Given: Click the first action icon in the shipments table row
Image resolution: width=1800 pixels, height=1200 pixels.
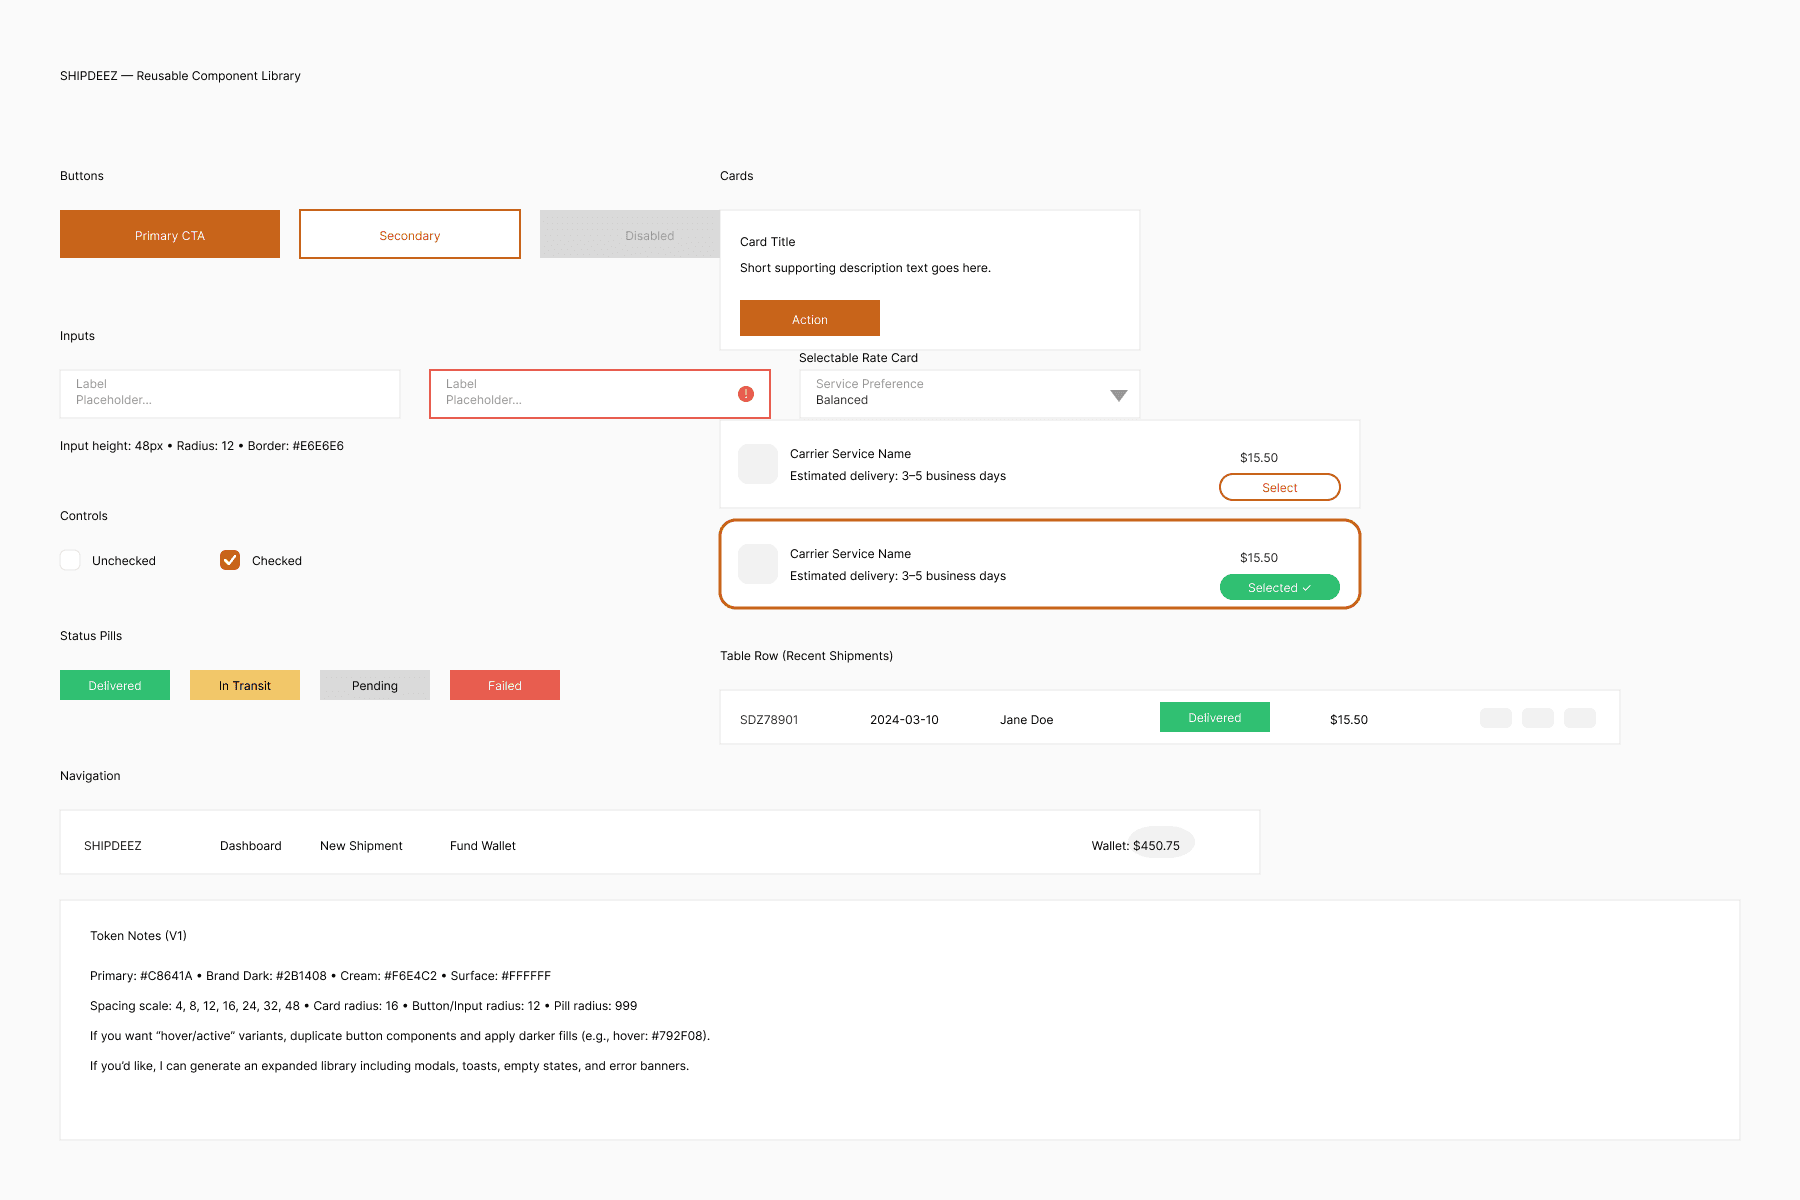Looking at the screenshot, I should pyautogui.click(x=1495, y=718).
